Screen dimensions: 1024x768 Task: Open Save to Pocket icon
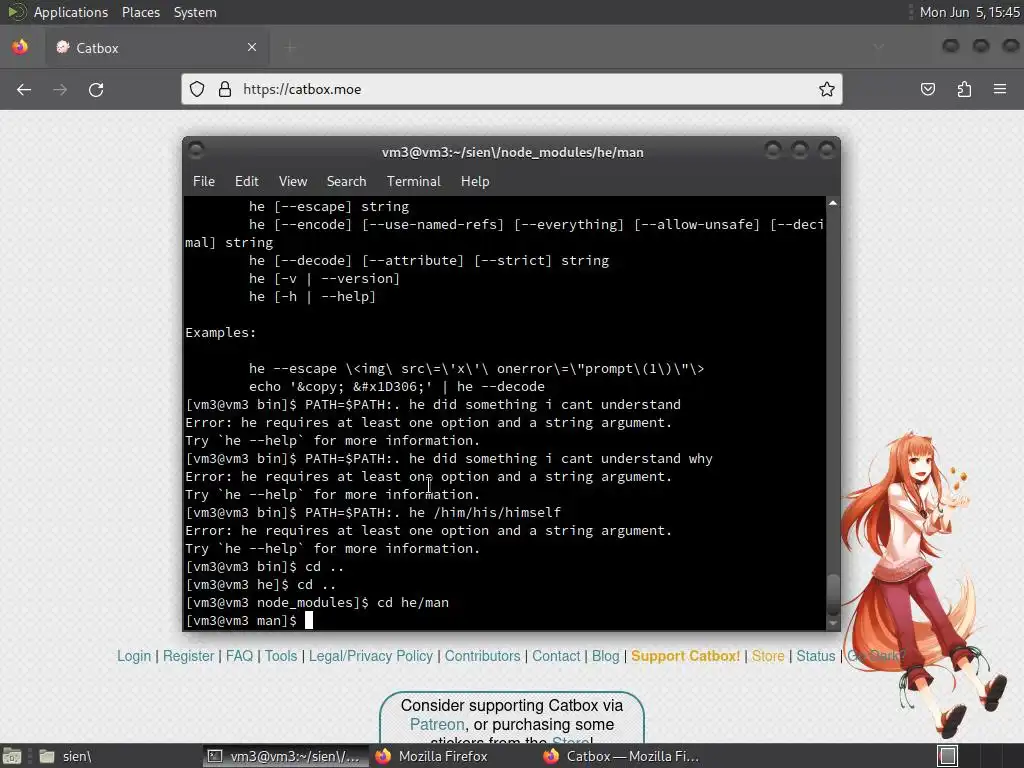tap(928, 89)
